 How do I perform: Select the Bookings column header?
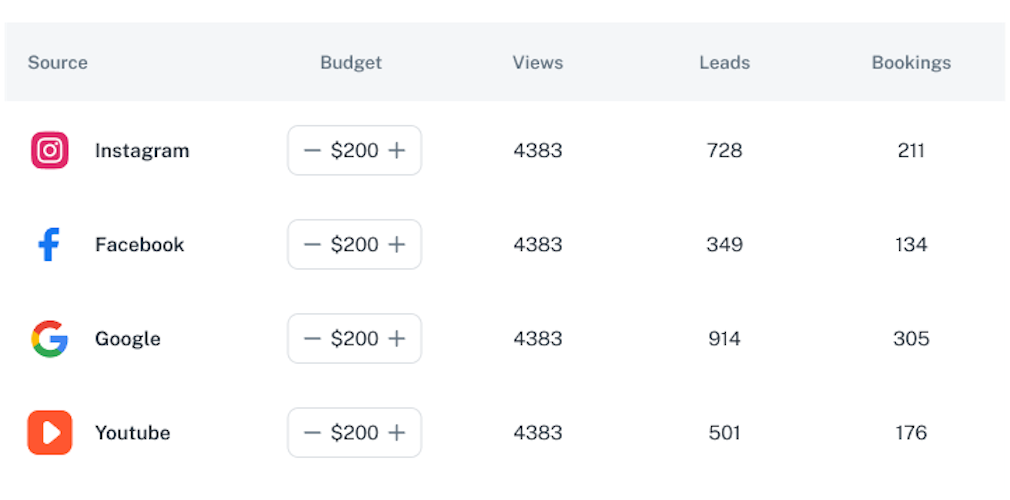tap(911, 62)
